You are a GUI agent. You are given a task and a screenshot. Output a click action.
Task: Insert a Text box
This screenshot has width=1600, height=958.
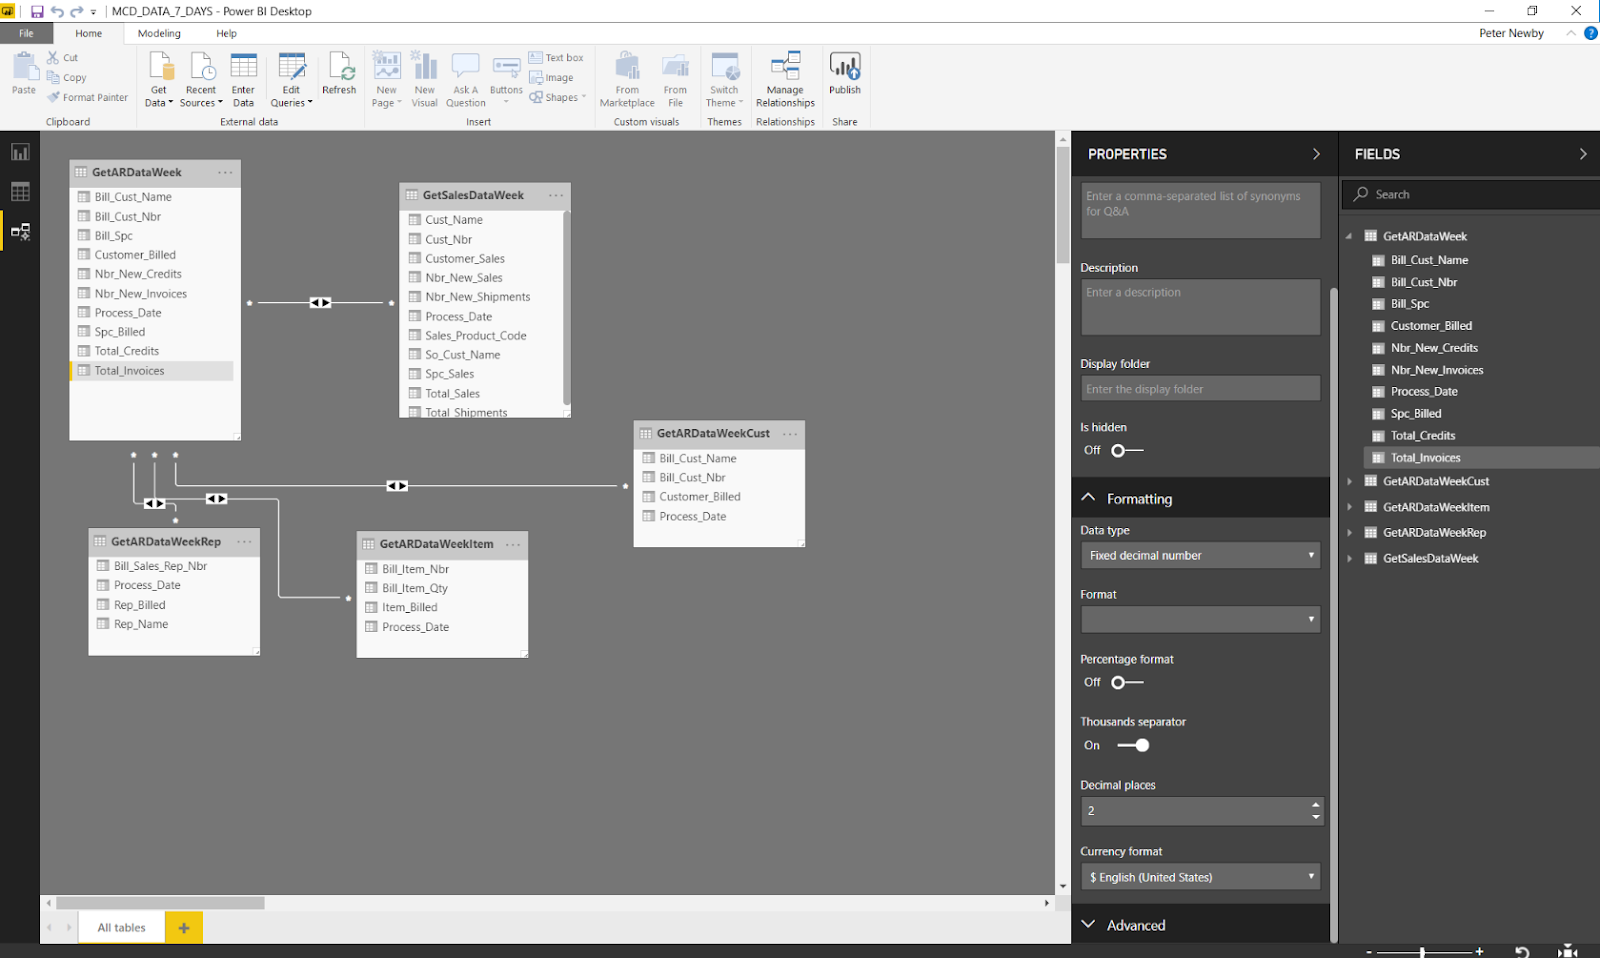tap(557, 57)
